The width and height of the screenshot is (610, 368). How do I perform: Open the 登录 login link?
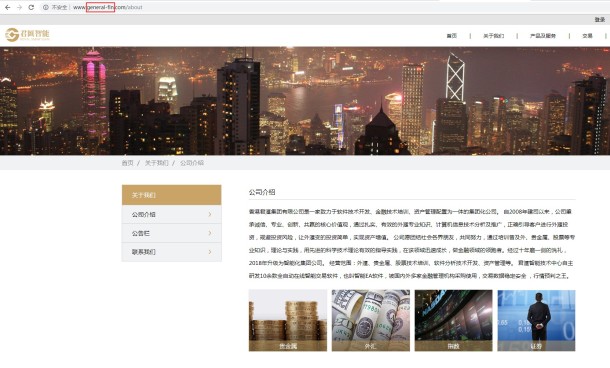599,19
